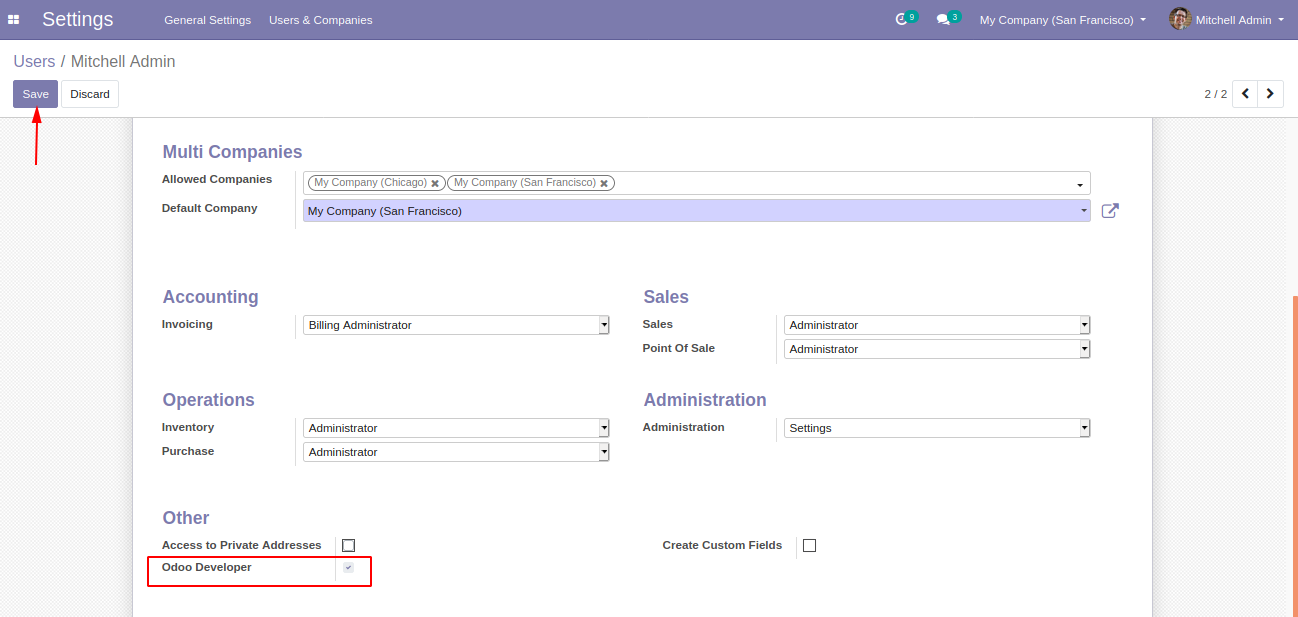Click the Mitchell Admin breadcrumb title
Image resolution: width=1298 pixels, height=617 pixels.
pyautogui.click(x=123, y=61)
